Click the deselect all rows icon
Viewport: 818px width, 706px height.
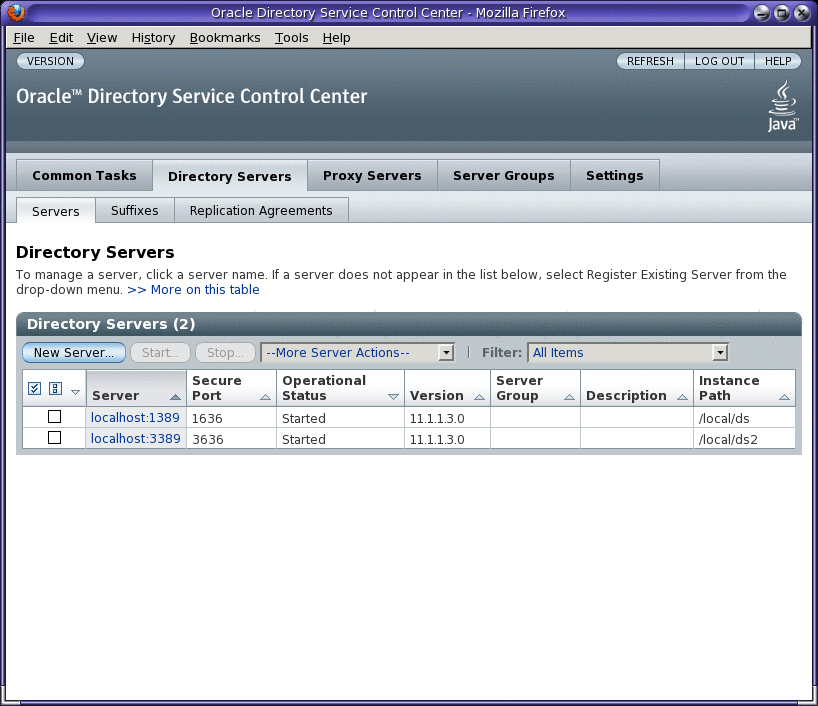coord(54,387)
